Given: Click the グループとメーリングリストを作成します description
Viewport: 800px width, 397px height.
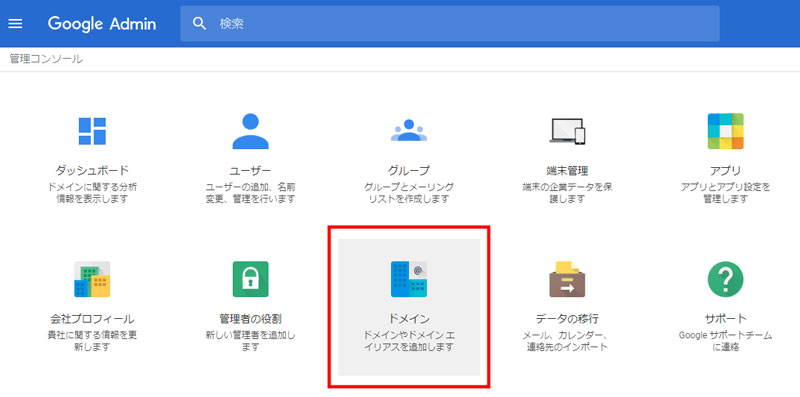Looking at the screenshot, I should click(x=409, y=193).
